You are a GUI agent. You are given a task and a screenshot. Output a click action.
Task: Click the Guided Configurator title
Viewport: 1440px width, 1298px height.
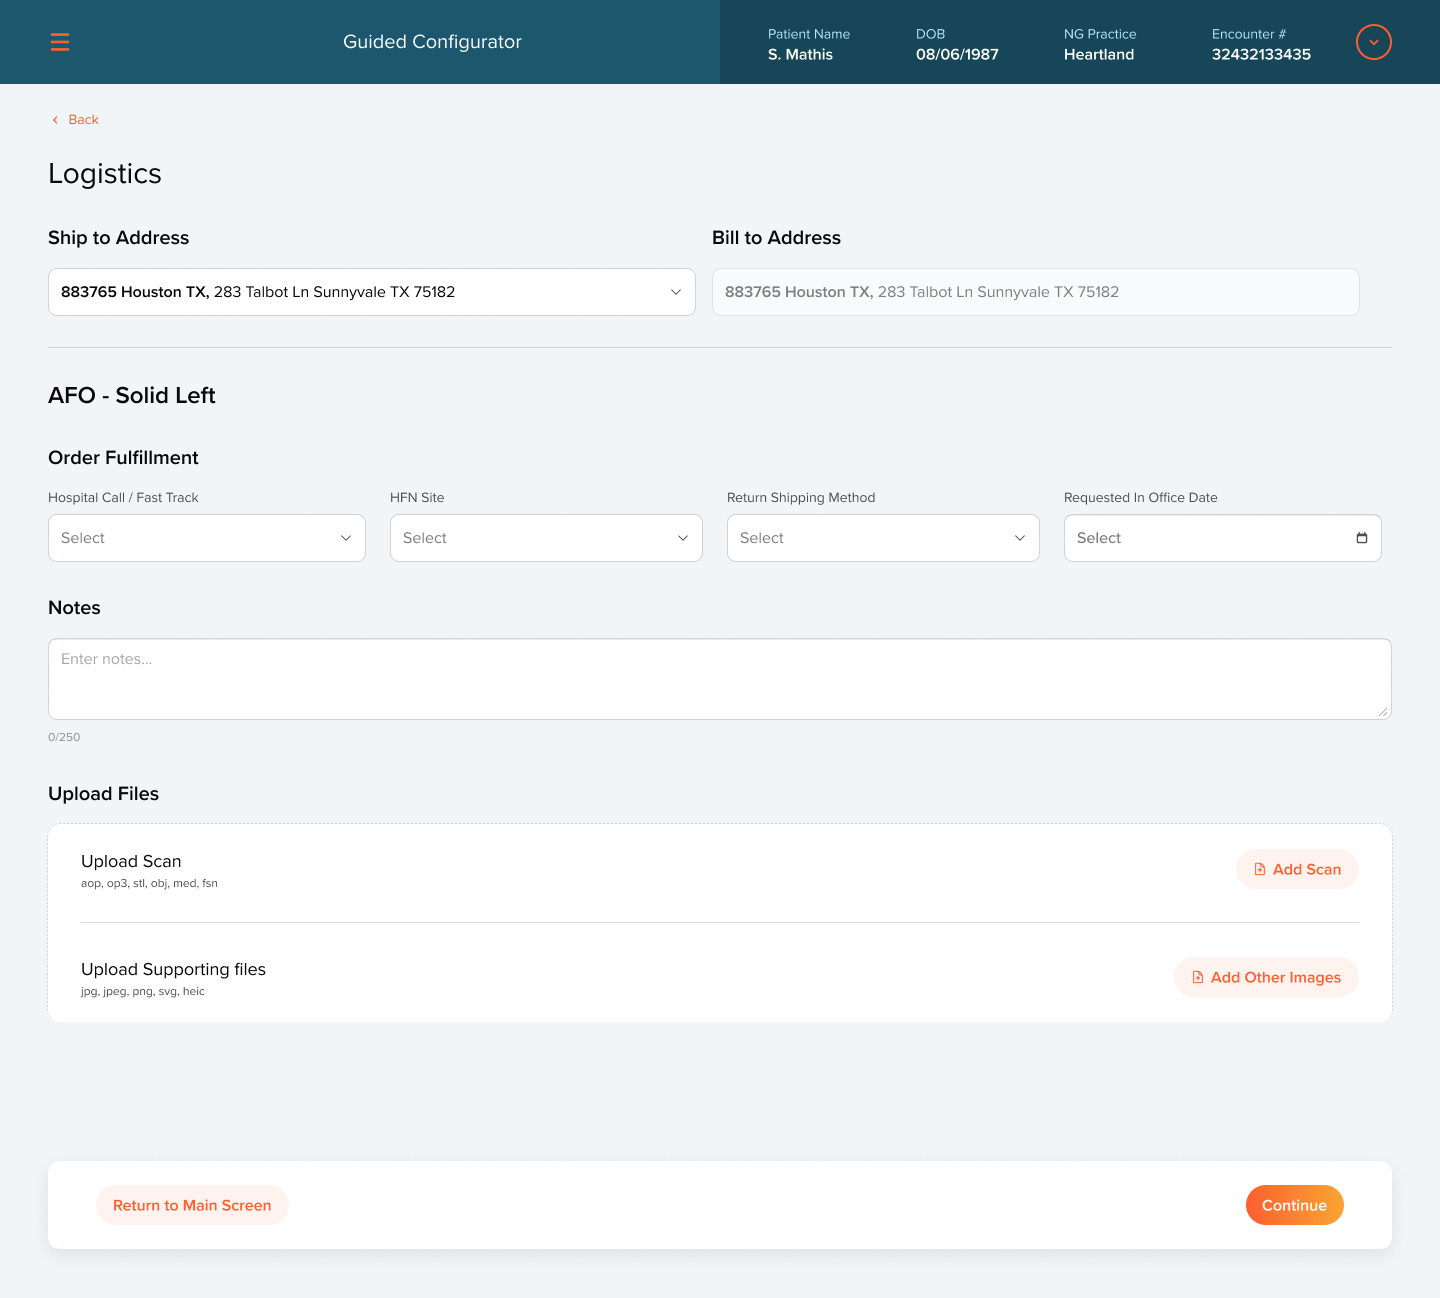pyautogui.click(x=432, y=42)
